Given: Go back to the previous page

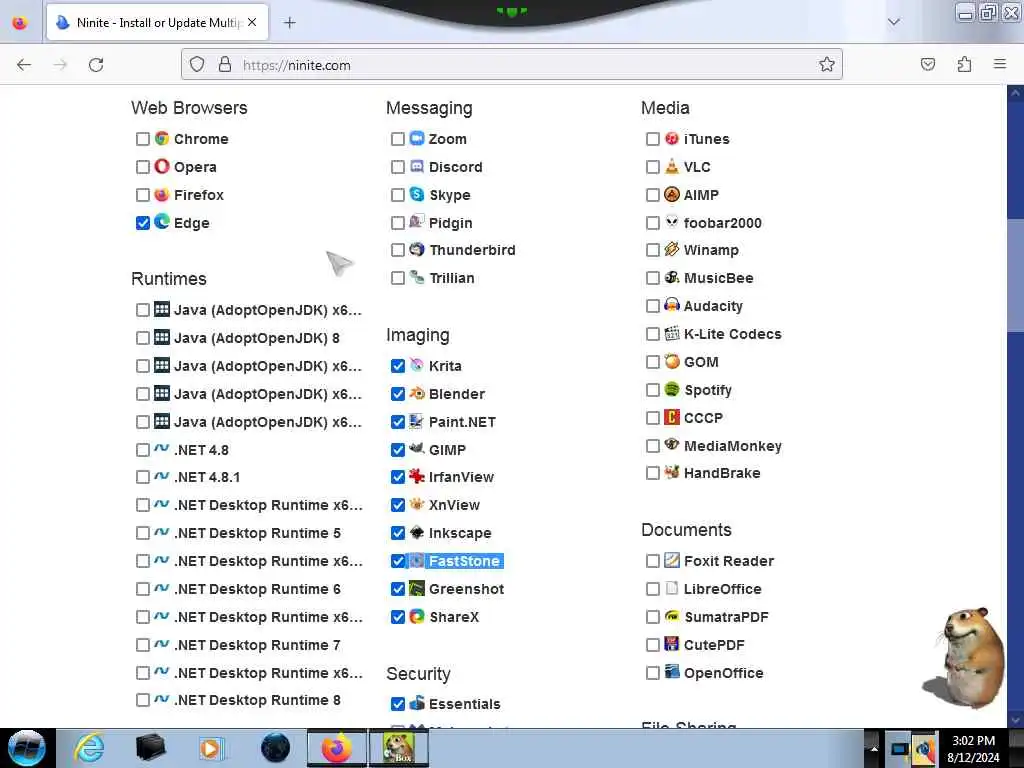Looking at the screenshot, I should tap(24, 65).
